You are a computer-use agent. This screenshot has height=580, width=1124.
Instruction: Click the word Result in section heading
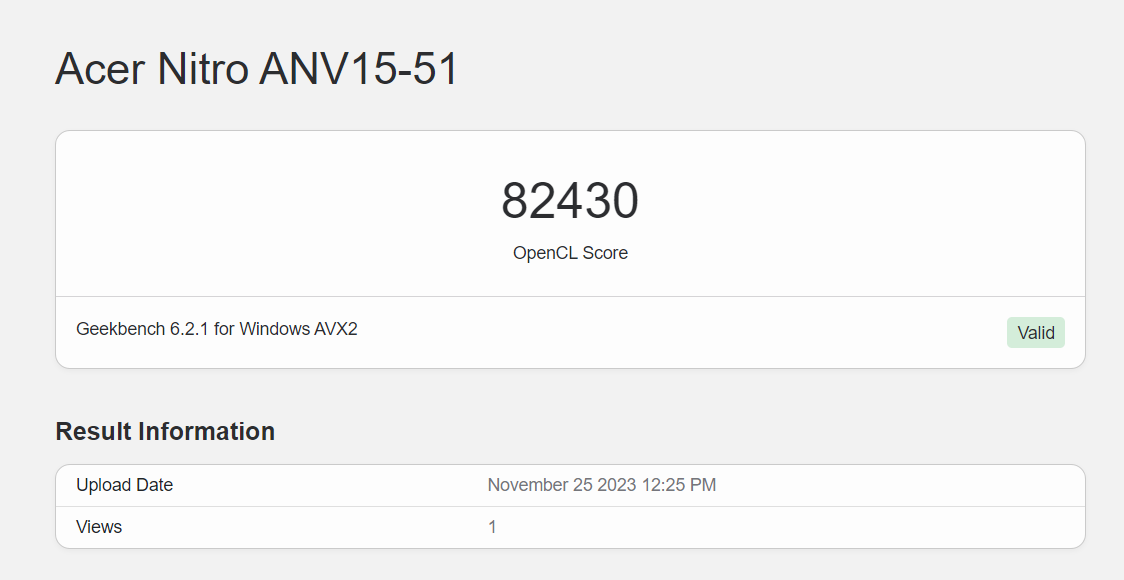pyautogui.click(x=93, y=431)
